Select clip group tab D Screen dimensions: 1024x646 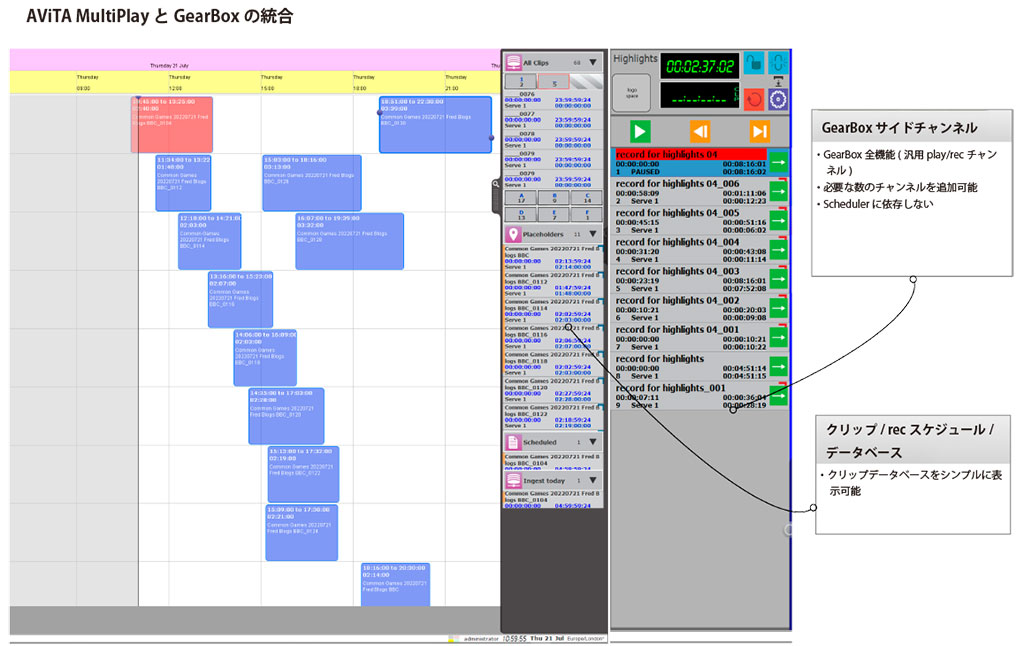pyautogui.click(x=520, y=215)
